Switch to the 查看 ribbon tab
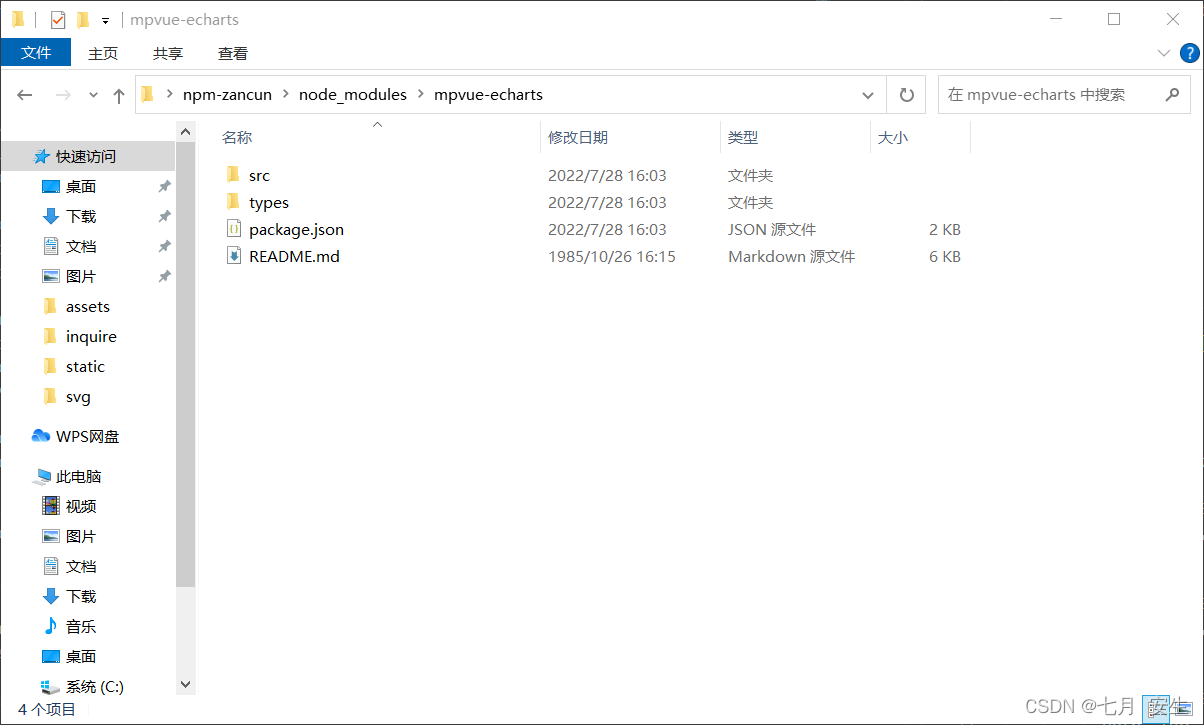 (232, 53)
